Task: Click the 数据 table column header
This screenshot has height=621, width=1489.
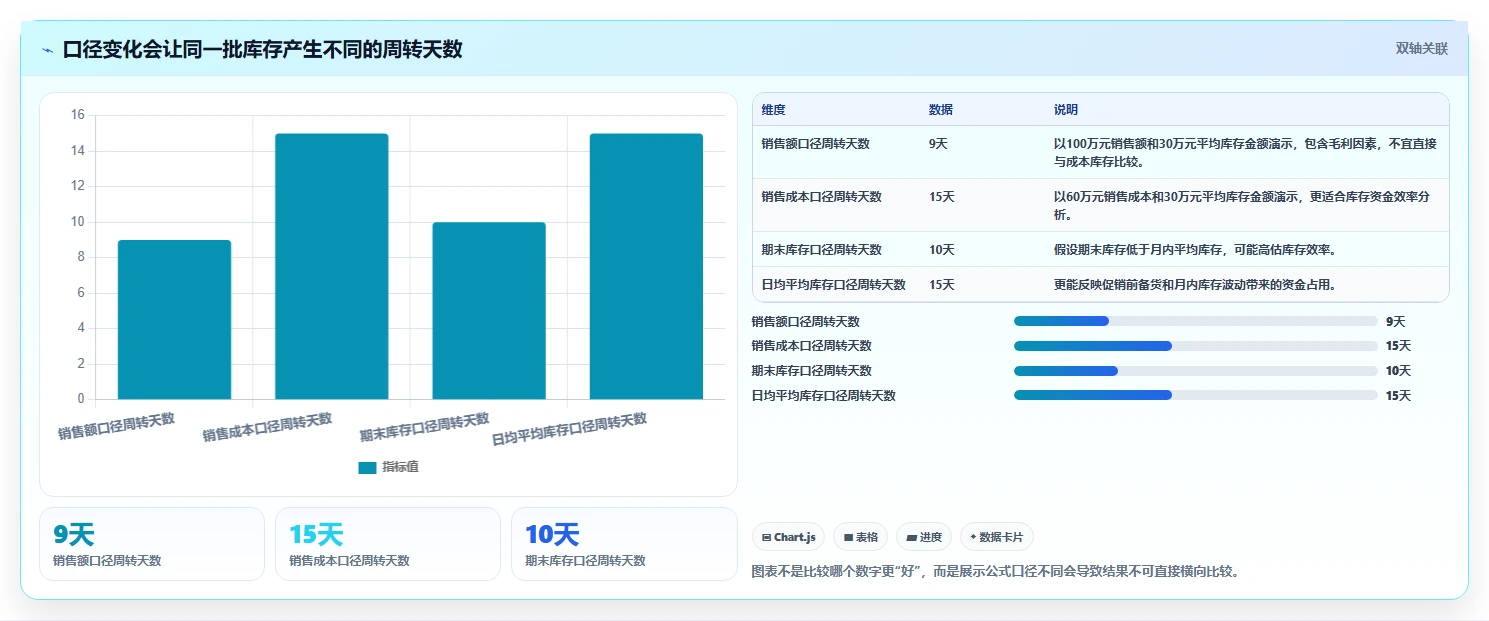Action: tap(941, 109)
